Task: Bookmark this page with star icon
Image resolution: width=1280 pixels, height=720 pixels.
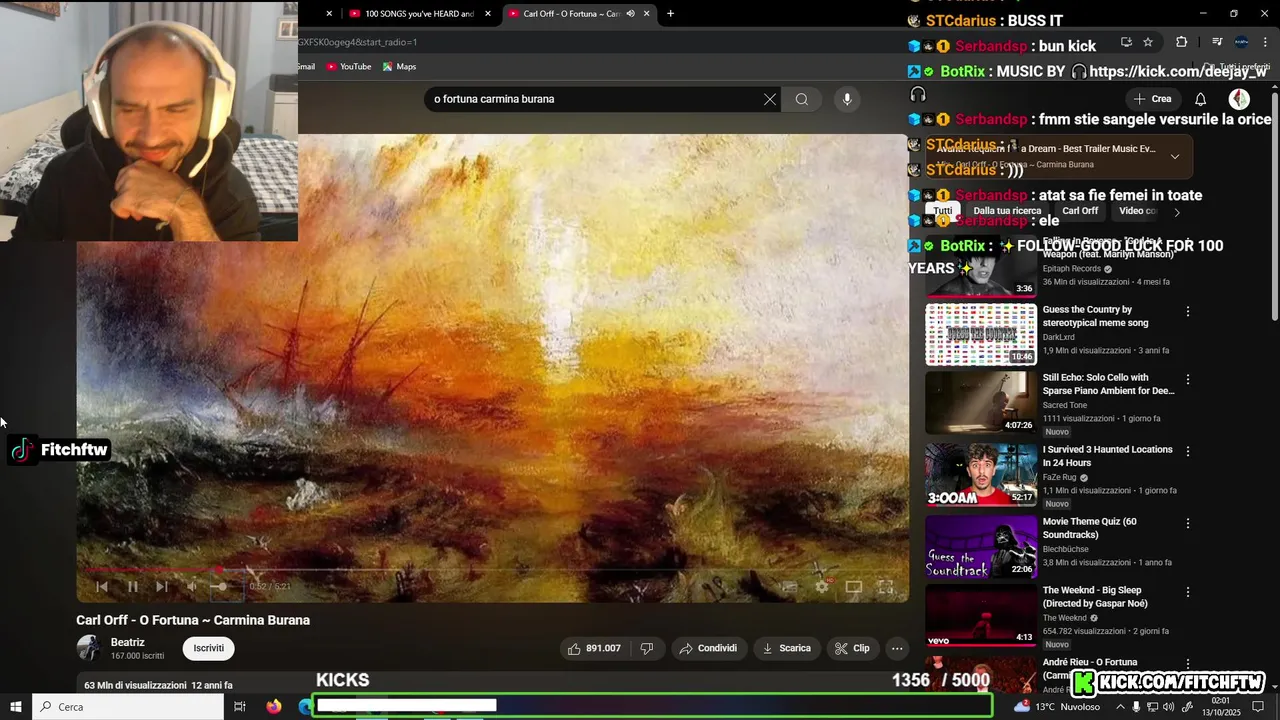Action: 1148,42
